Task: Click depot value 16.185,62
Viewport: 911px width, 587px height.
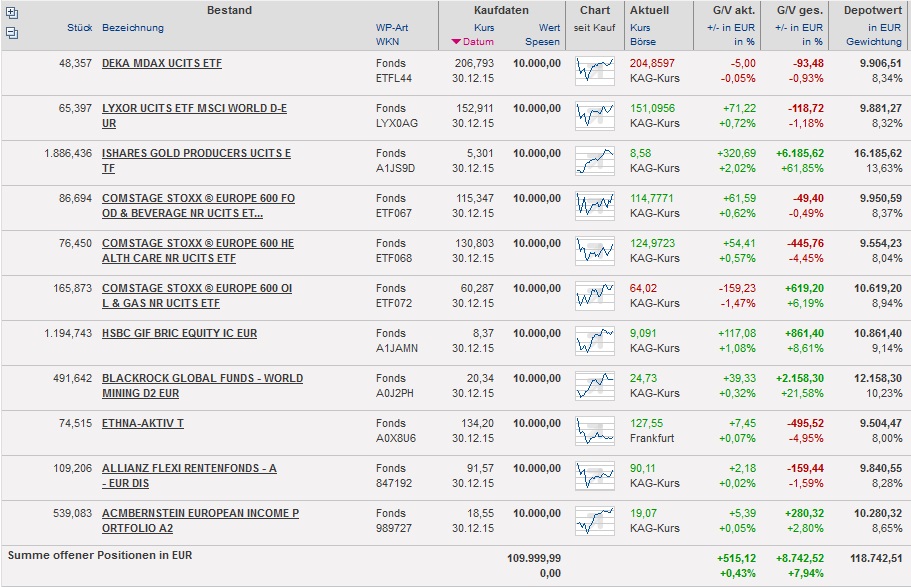Action: (x=878, y=153)
